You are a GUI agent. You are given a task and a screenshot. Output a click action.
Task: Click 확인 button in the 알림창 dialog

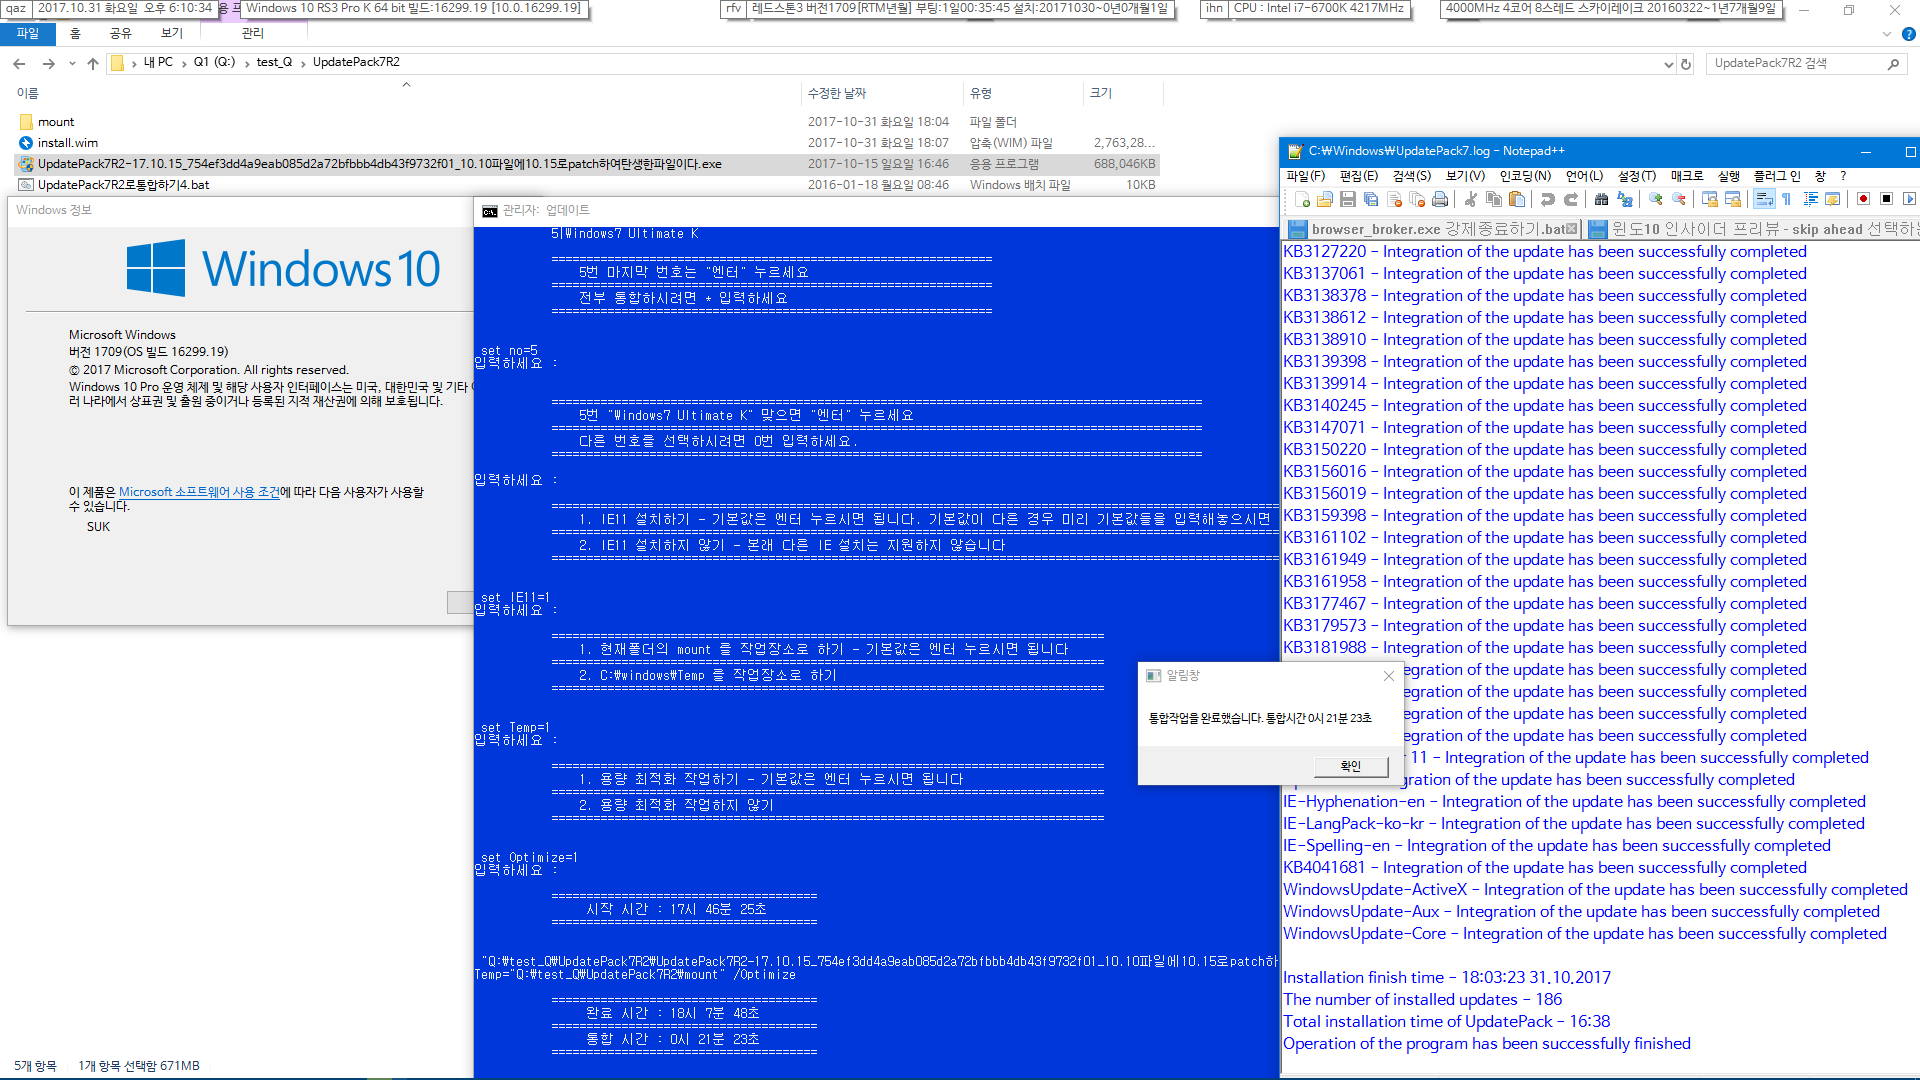click(1350, 766)
